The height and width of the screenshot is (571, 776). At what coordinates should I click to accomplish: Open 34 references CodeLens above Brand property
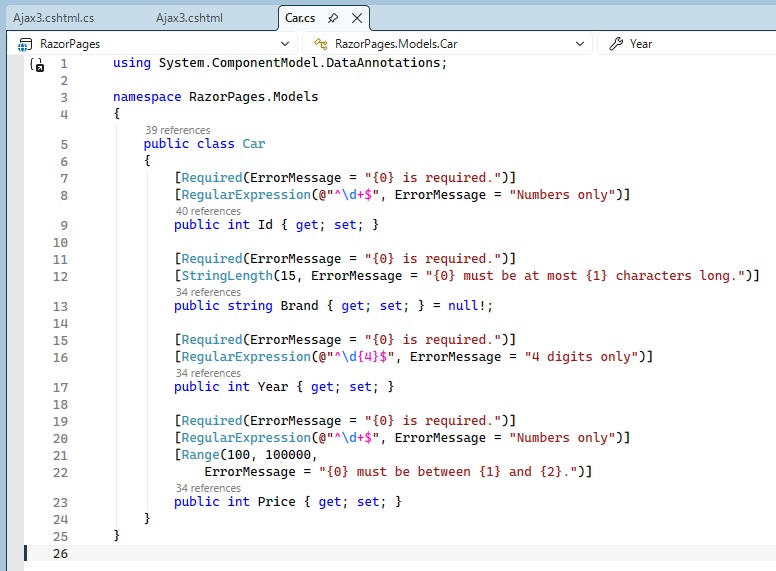coord(208,292)
